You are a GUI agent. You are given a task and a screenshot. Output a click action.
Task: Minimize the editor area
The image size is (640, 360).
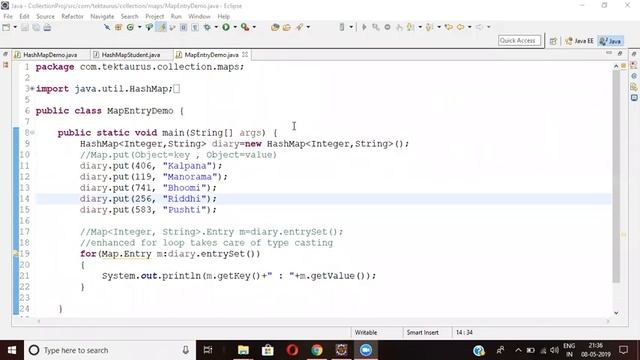pyautogui.click(x=609, y=53)
